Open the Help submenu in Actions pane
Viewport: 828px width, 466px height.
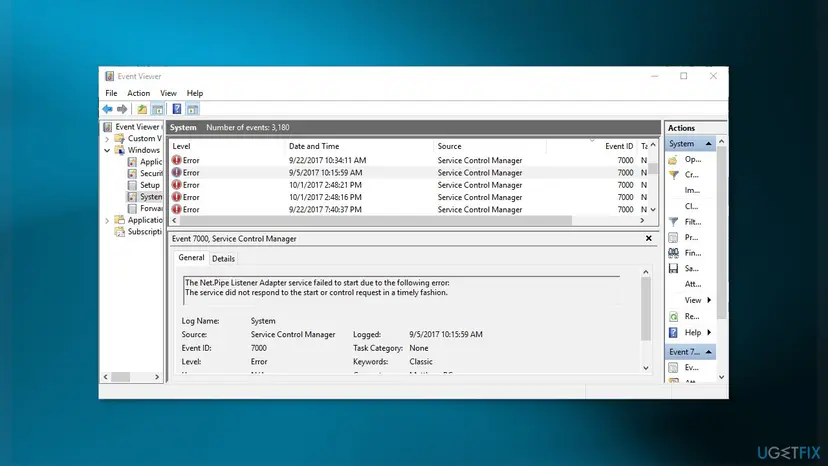click(x=698, y=332)
